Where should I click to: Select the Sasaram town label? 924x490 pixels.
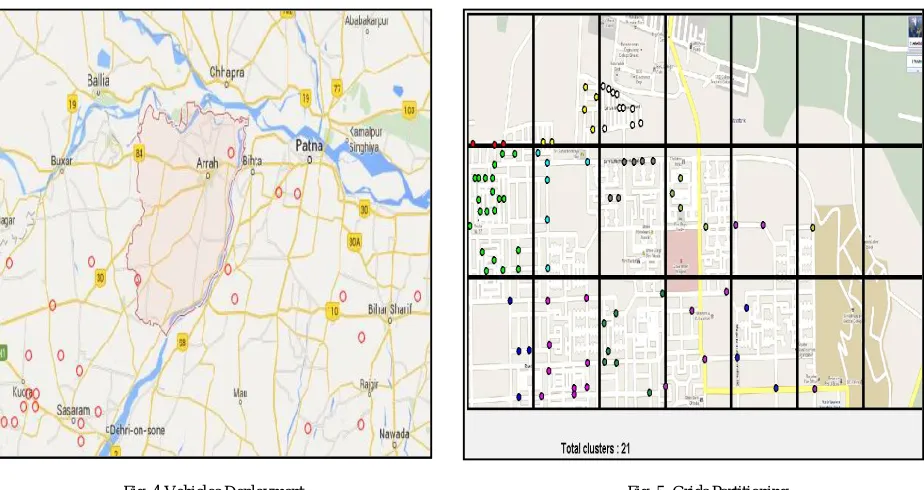point(73,410)
